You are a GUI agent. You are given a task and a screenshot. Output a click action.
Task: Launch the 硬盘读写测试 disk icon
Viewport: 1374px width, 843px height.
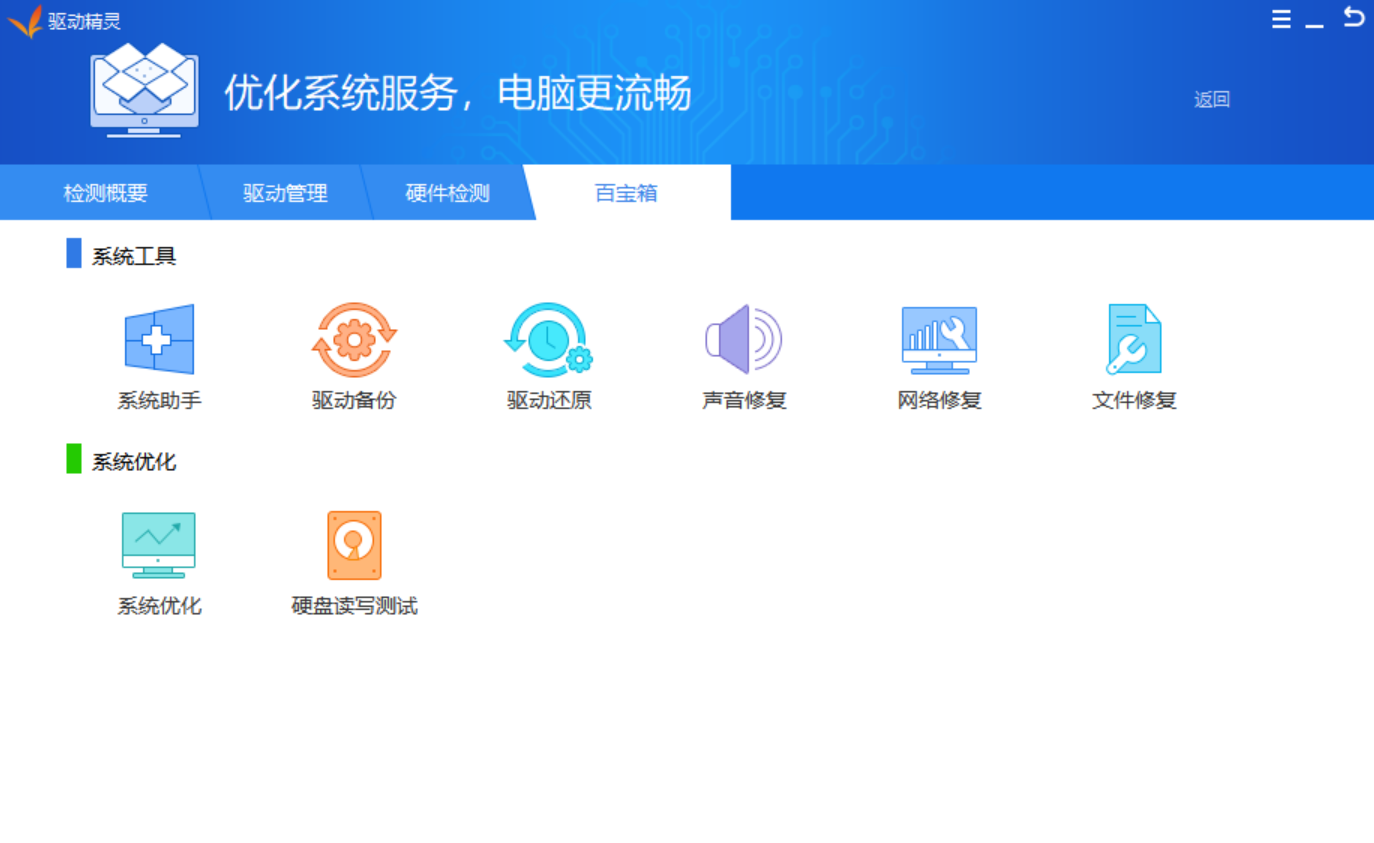pos(354,545)
